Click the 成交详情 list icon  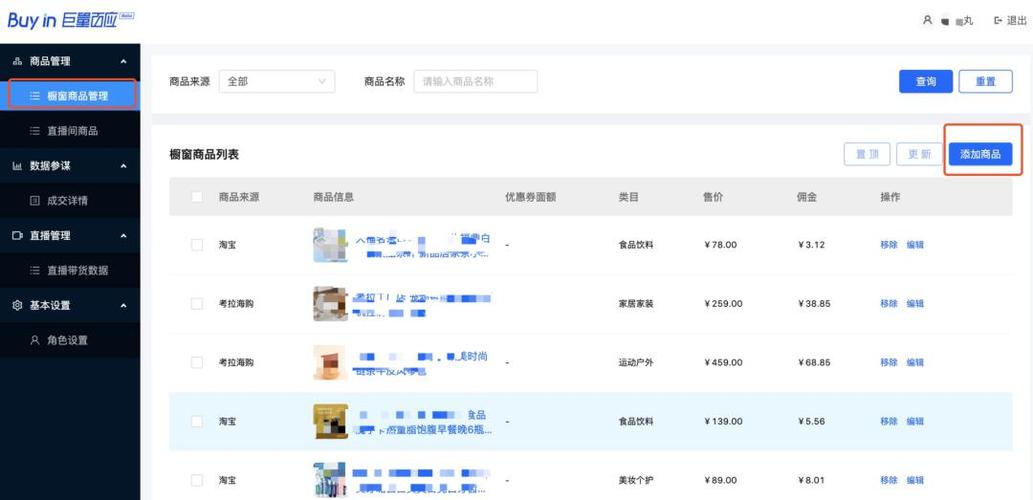(35, 201)
